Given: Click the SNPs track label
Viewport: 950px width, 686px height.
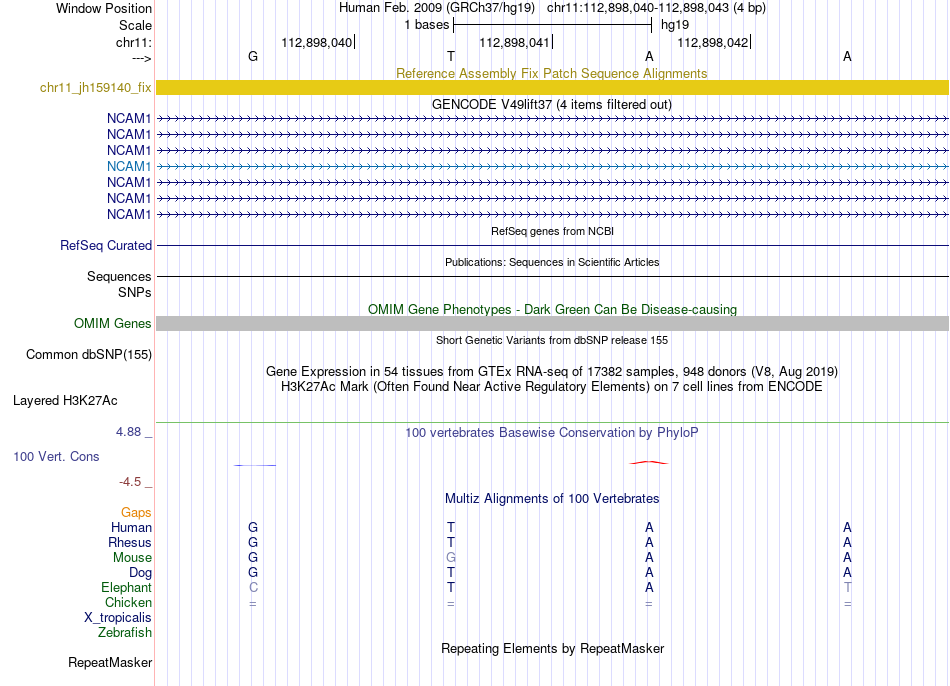Looking at the screenshot, I should coord(135,292).
